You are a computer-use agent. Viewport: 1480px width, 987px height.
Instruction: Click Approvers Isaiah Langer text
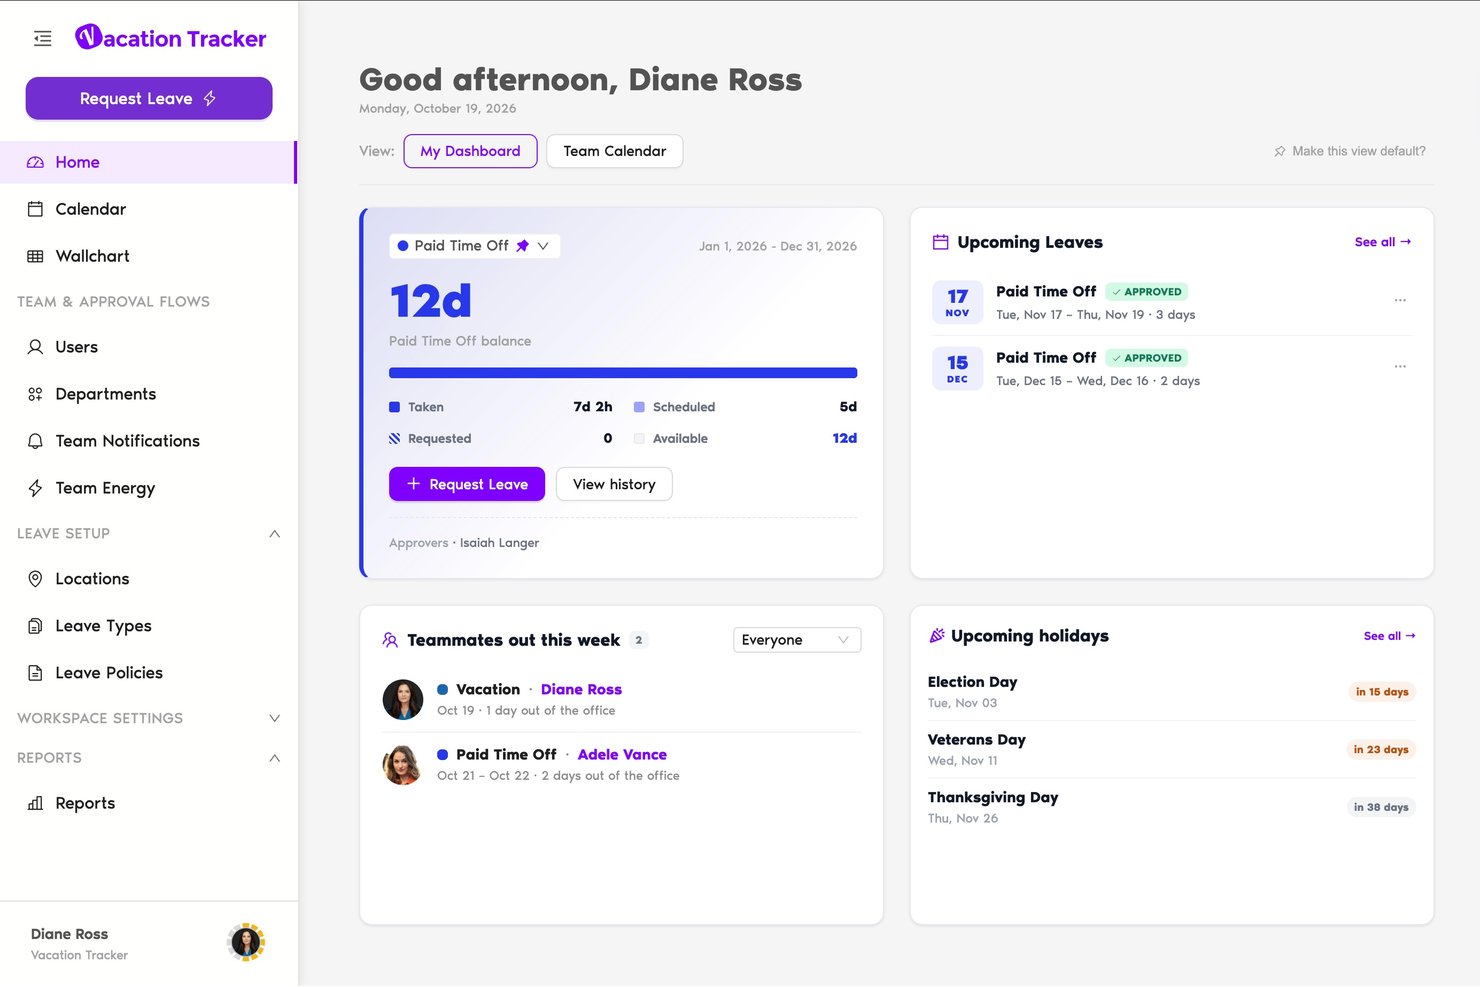click(x=464, y=543)
